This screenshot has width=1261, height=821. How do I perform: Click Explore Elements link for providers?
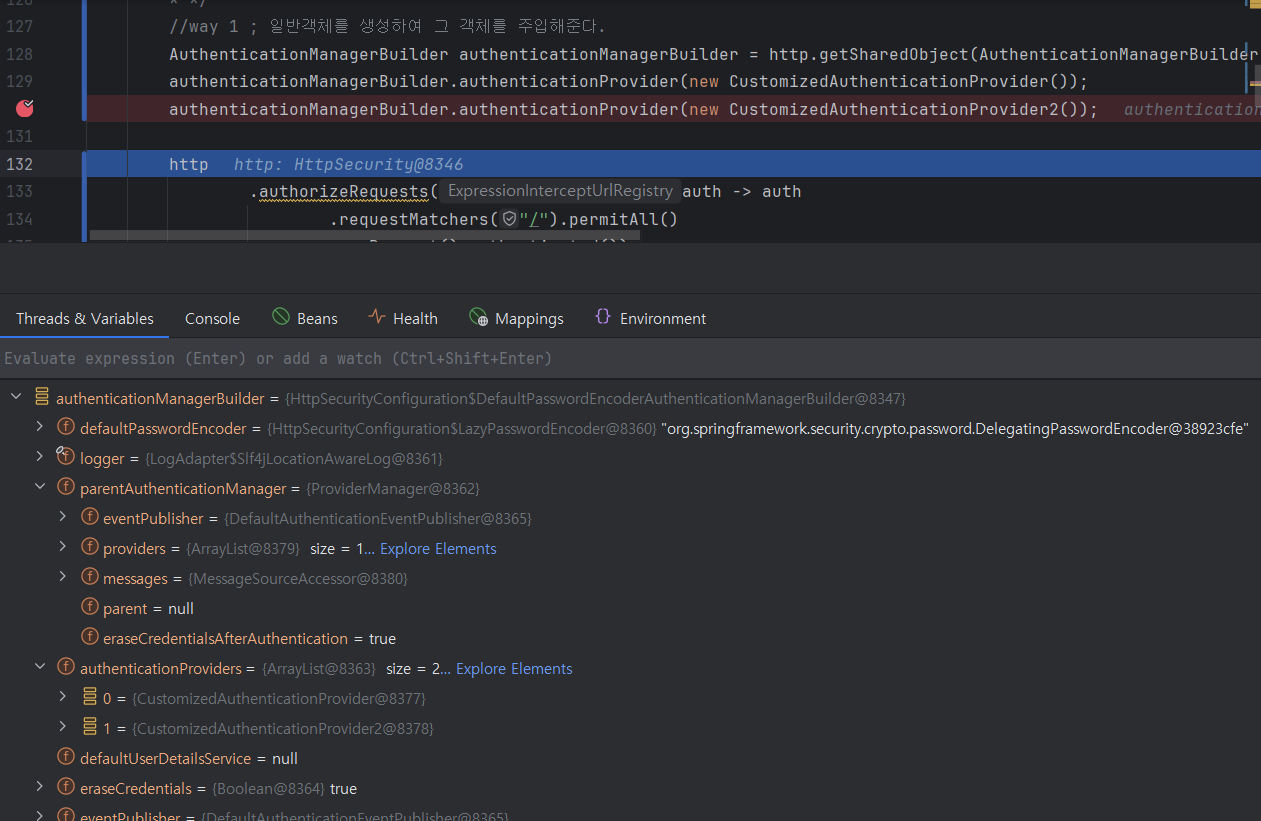[x=438, y=548]
